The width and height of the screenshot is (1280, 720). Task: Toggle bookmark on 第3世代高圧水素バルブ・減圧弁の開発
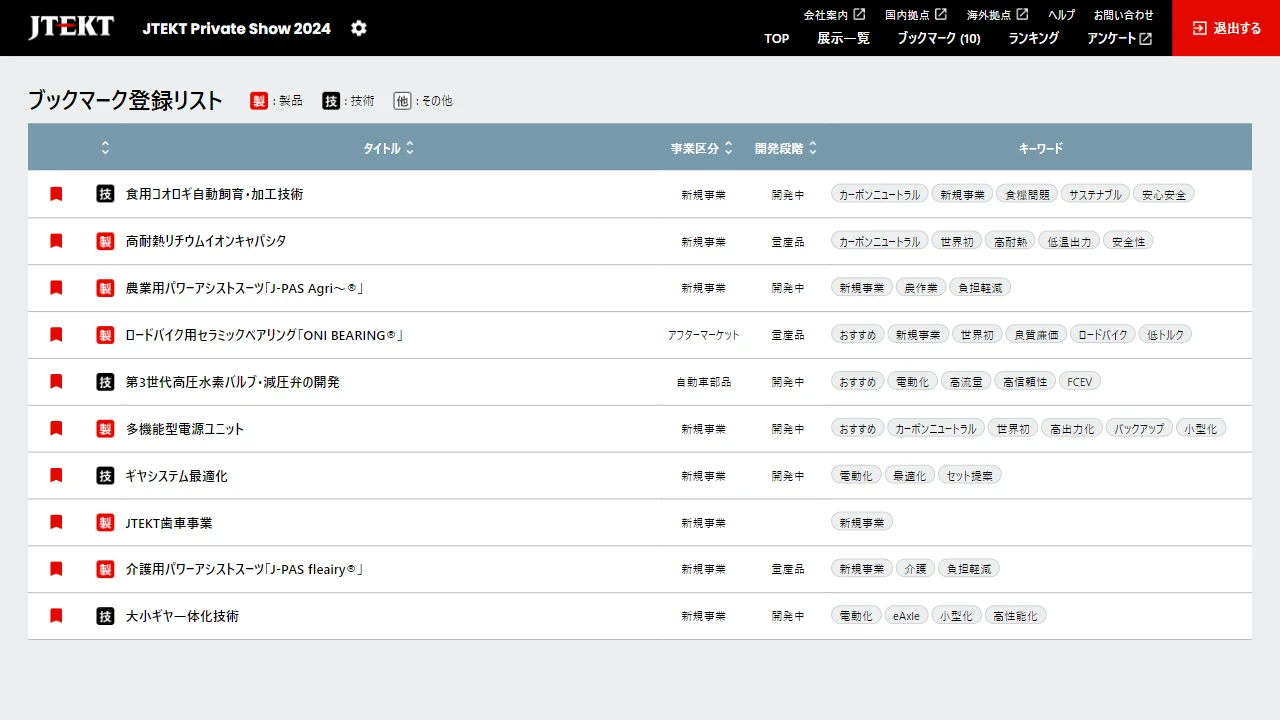pyautogui.click(x=56, y=382)
